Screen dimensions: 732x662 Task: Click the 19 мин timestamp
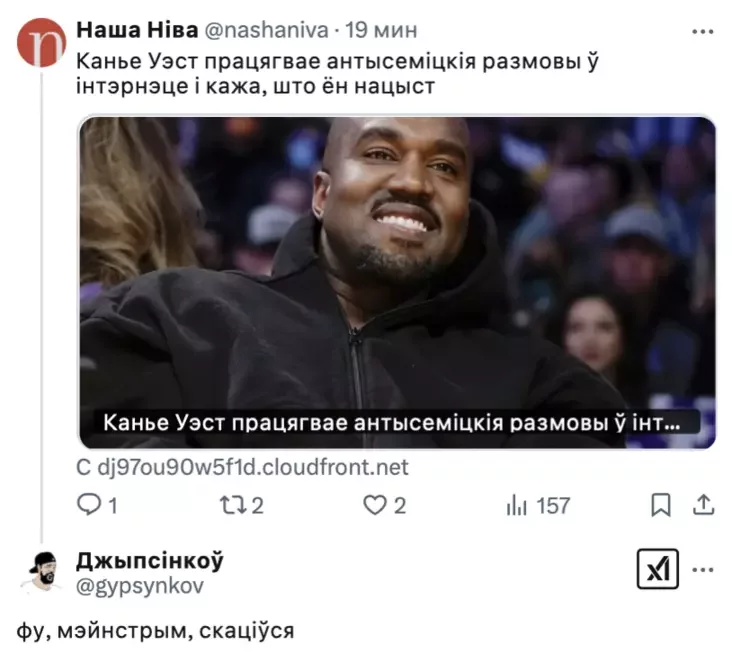click(381, 31)
